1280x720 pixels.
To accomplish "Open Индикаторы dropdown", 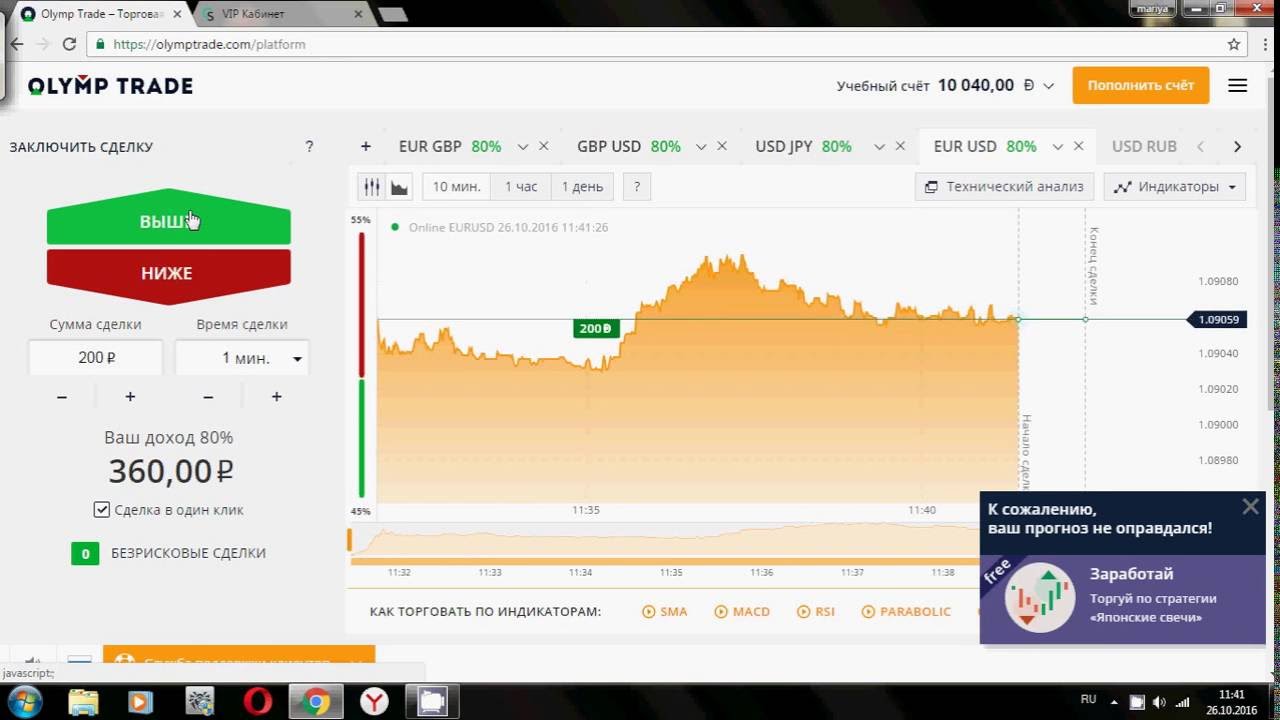I will click(x=1175, y=187).
